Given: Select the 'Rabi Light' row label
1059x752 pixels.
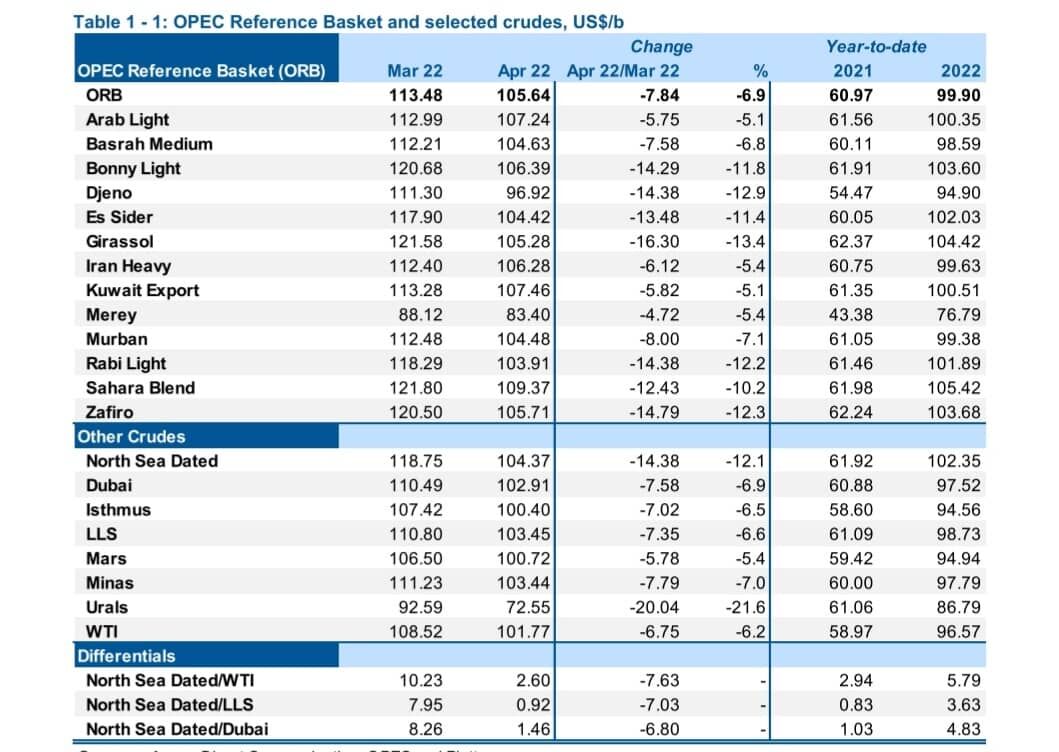Looking at the screenshot, I should coord(126,364).
